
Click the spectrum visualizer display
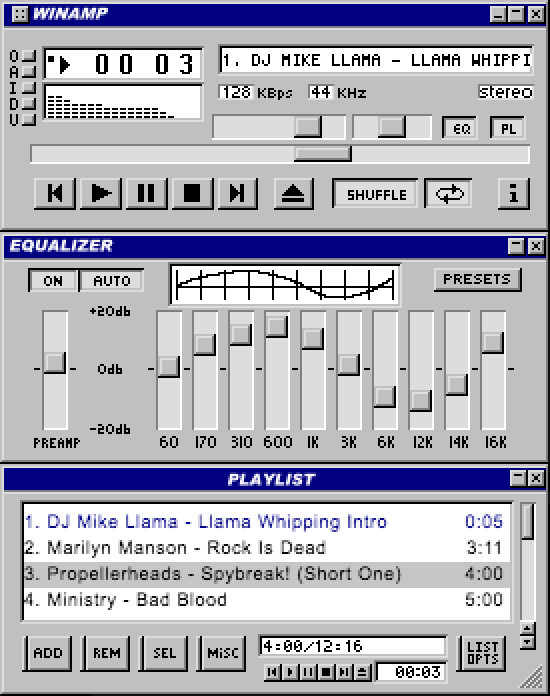click(x=123, y=102)
